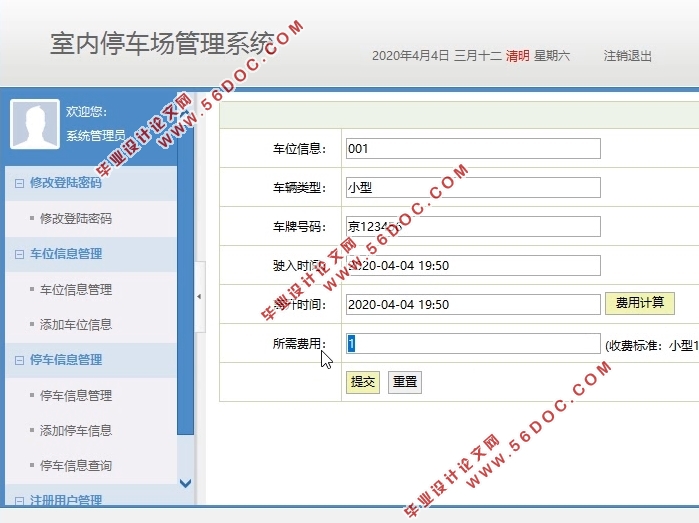Focus the 车辆类型 input field
Viewport: 699px width, 523px height.
(x=473, y=188)
